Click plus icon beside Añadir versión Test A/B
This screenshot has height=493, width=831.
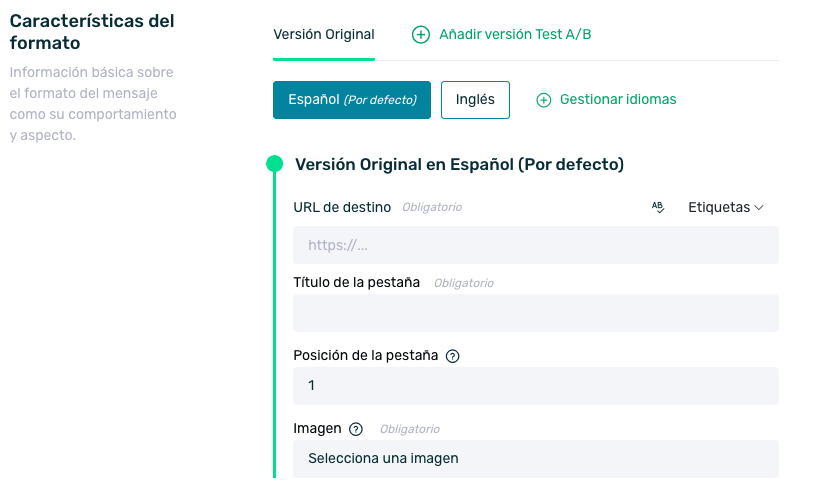click(x=421, y=35)
